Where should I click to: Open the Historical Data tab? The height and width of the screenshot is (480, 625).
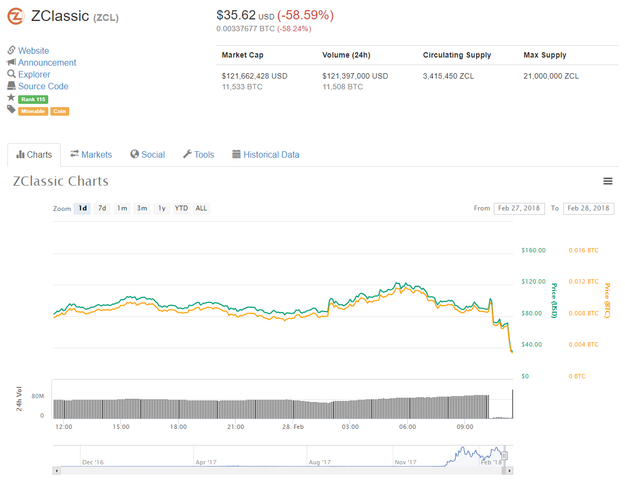[x=266, y=155]
